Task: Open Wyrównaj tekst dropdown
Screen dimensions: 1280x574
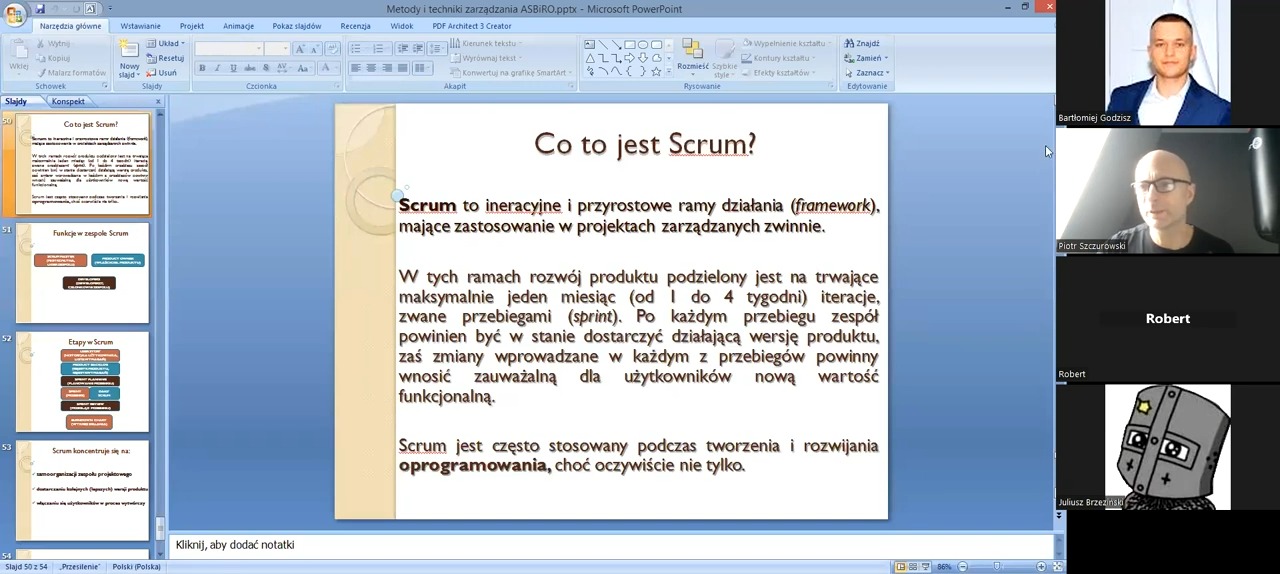Action: tap(485, 58)
